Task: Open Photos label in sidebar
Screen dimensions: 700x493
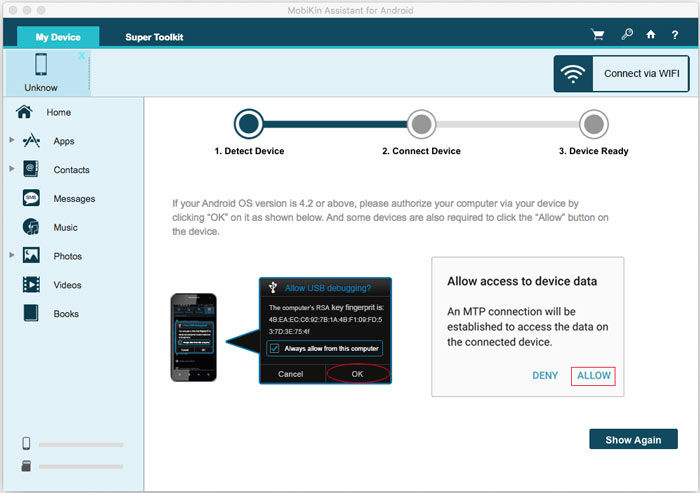Action: click(67, 256)
